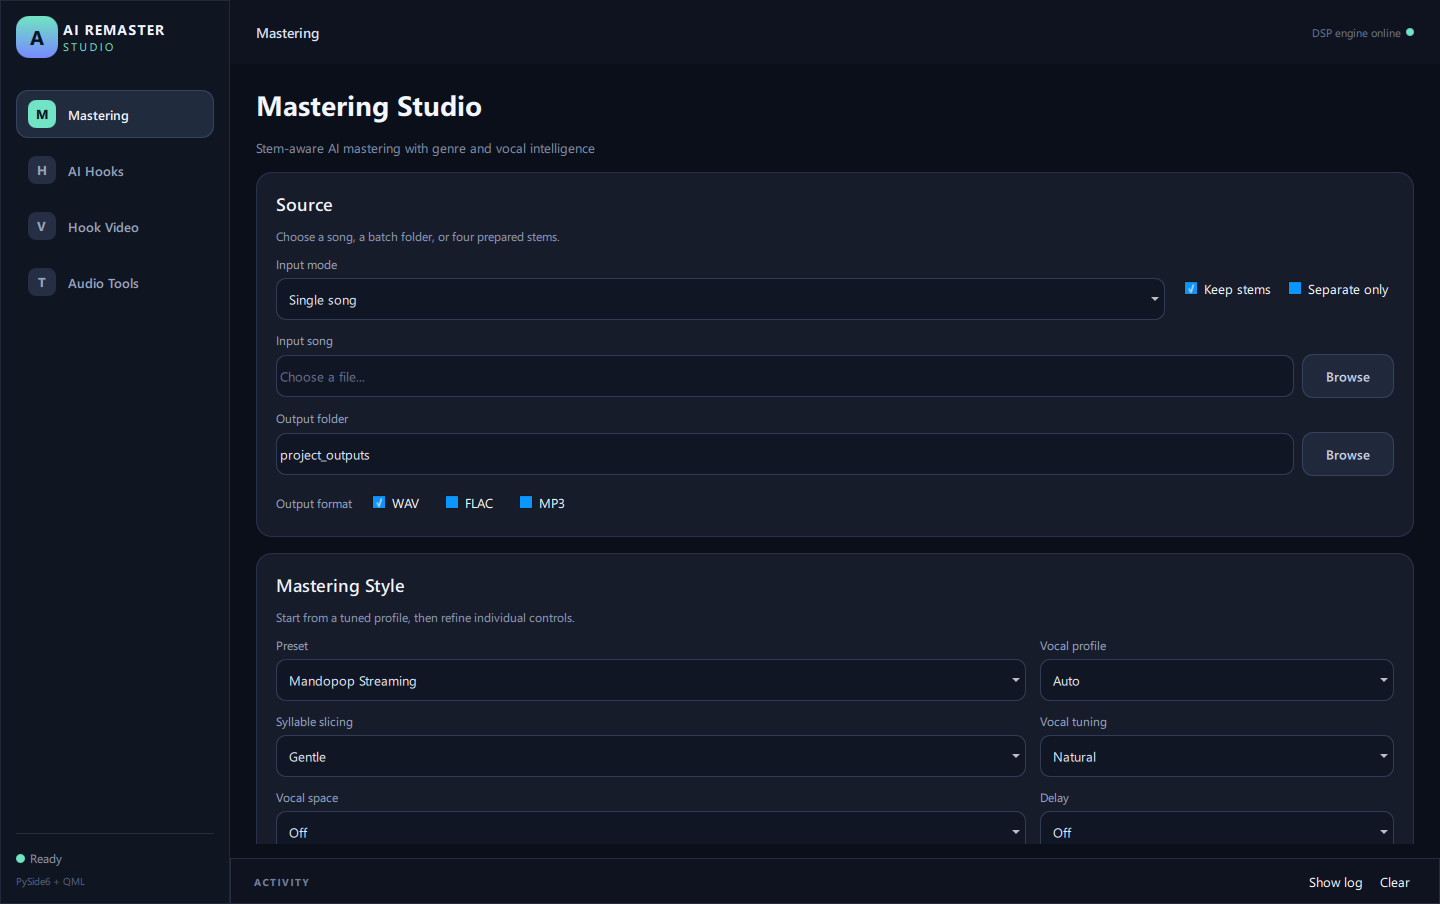Screen dimensions: 1440x904
Task: Open the Input mode dropdown
Action: 720,299
